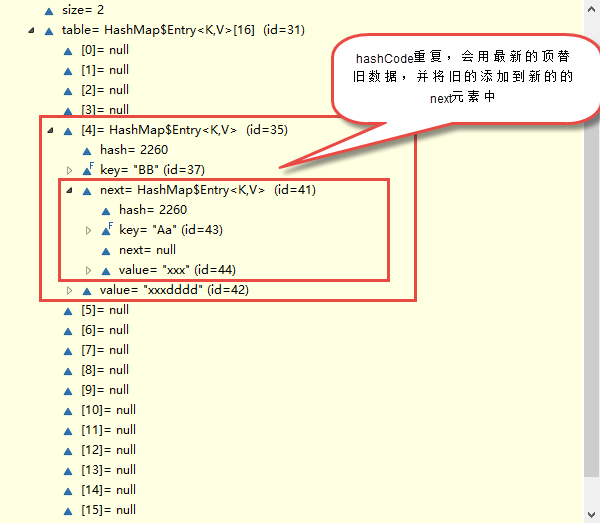Select the table= HashMap$Entry<K,V>[16] row
Viewport: 600px width, 523px height.
(183, 30)
